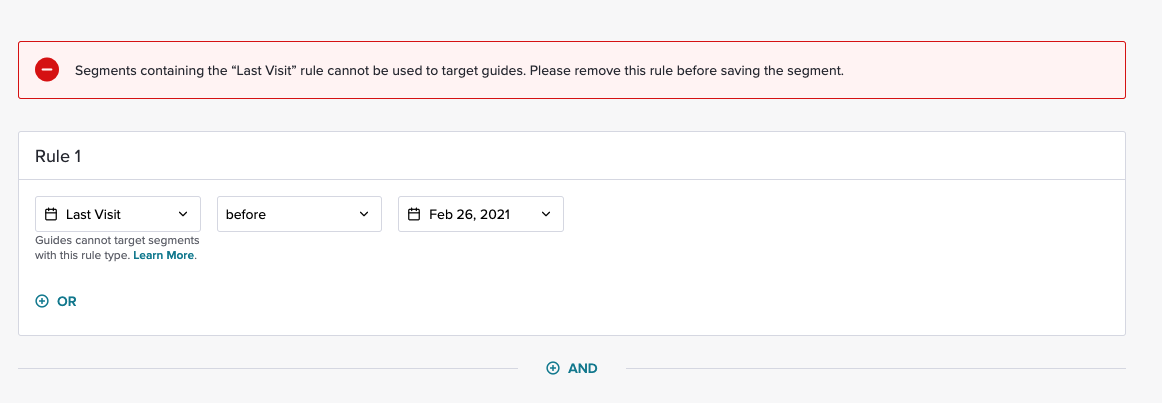The width and height of the screenshot is (1162, 403).
Task: Open the Last Visit rule type selector
Action: 118,214
